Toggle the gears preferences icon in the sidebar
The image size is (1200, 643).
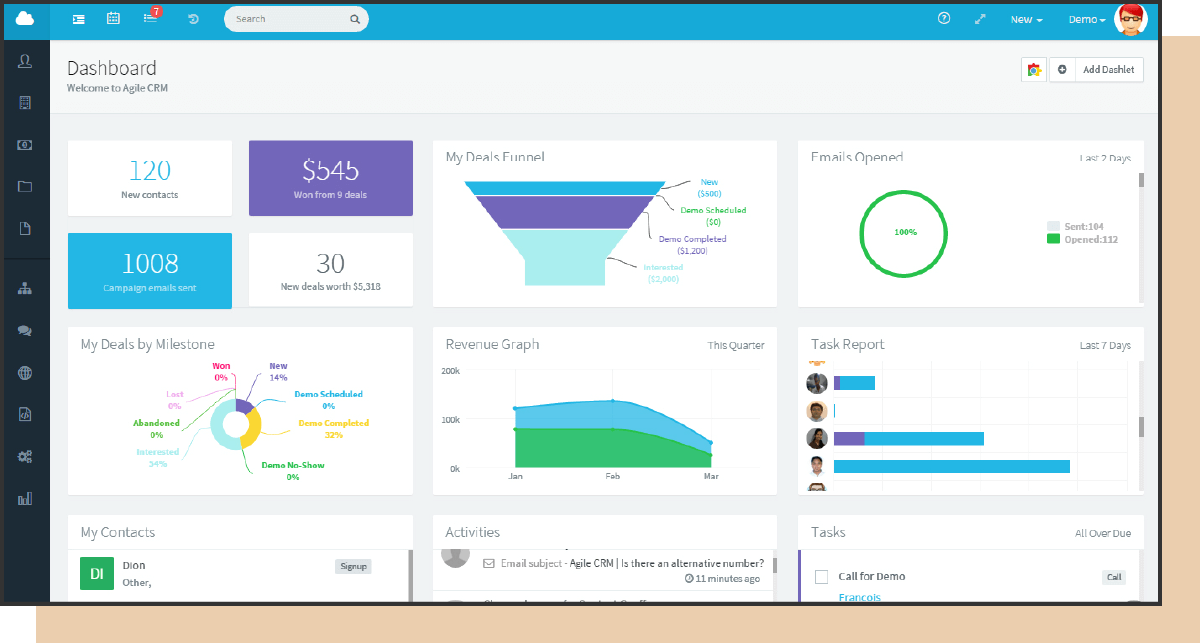click(25, 456)
